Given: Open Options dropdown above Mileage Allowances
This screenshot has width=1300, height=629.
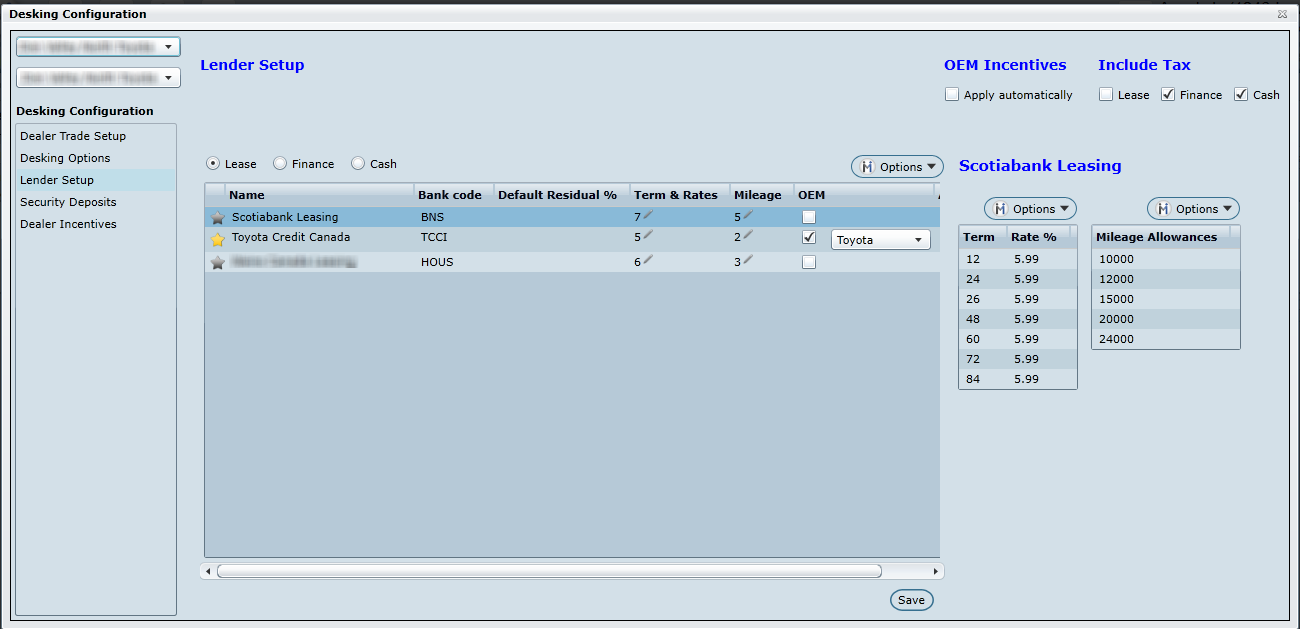Looking at the screenshot, I should click(x=1193, y=209).
